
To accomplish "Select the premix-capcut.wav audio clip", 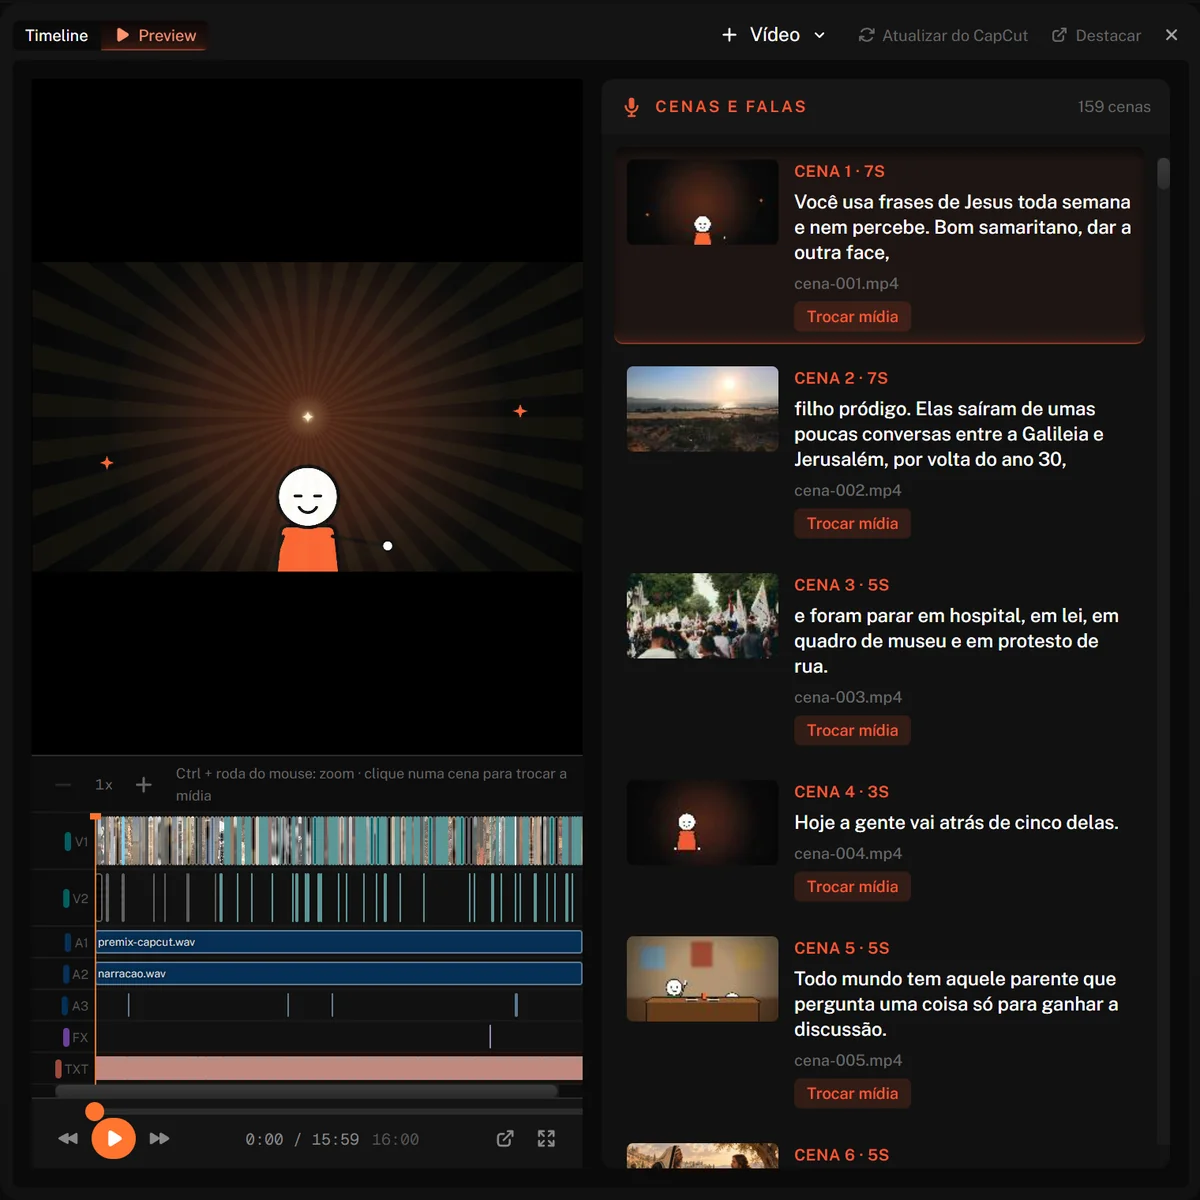I will coord(339,942).
